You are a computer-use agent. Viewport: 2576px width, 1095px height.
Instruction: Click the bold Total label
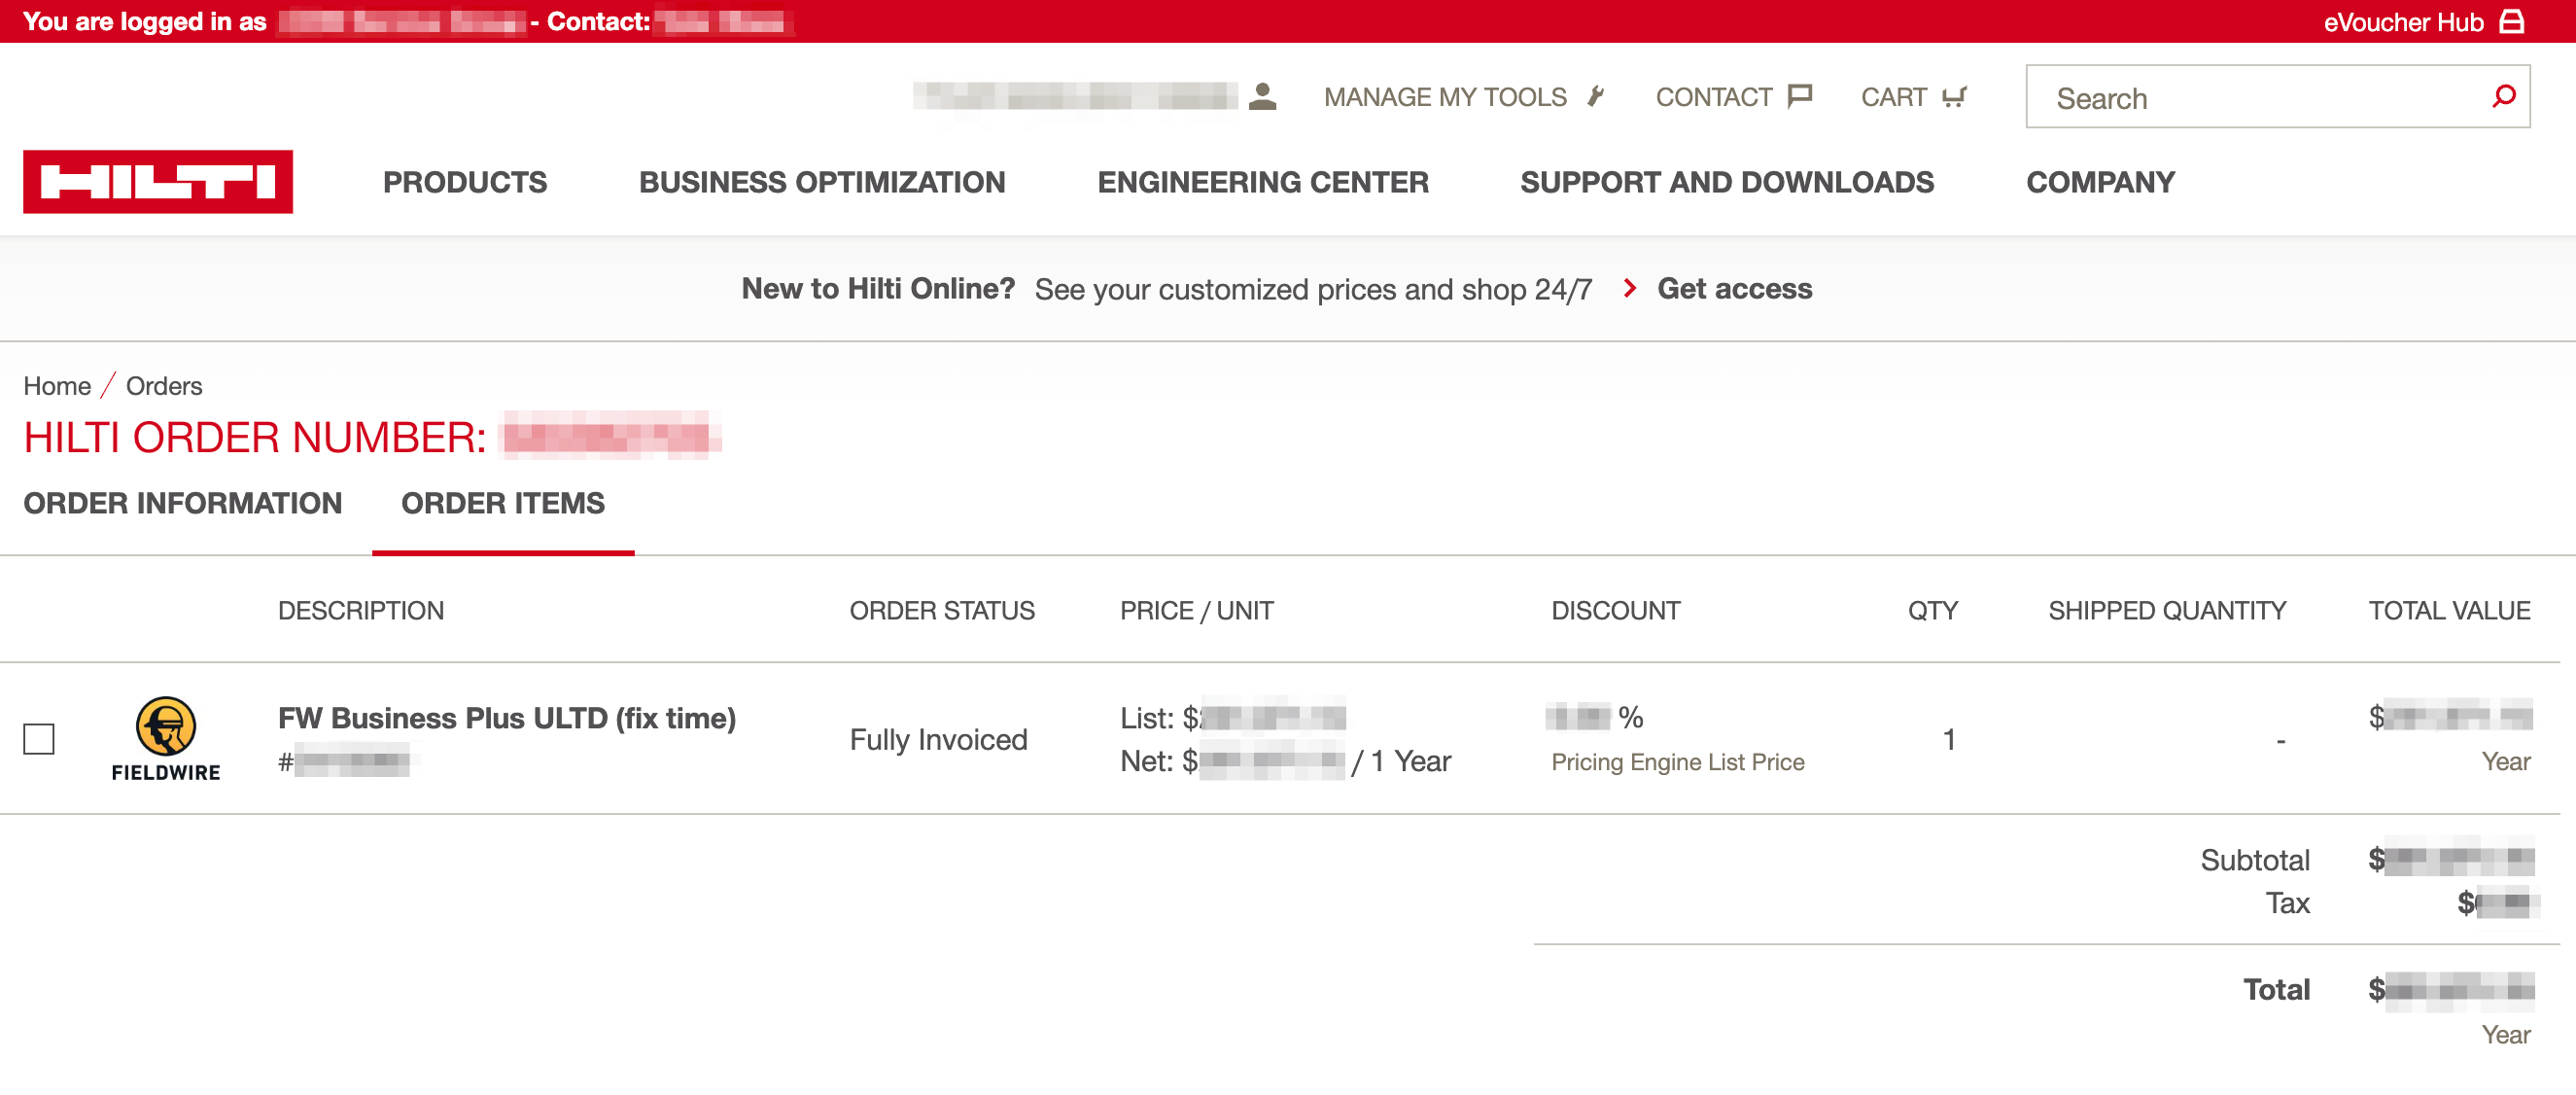(x=2276, y=989)
